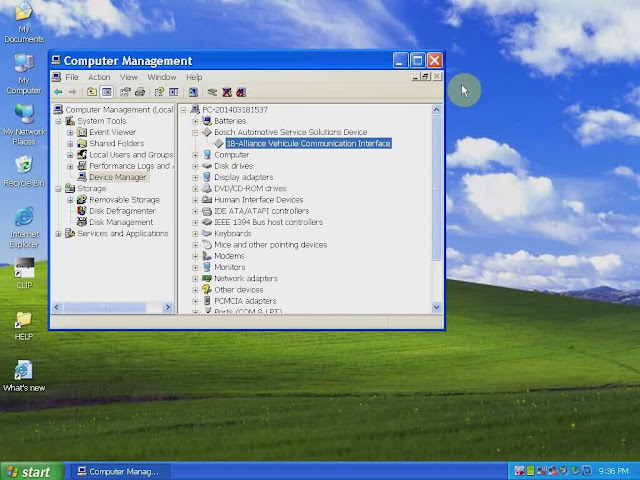
Task: Select Human Interface Devices category
Action: pyautogui.click(x=258, y=200)
